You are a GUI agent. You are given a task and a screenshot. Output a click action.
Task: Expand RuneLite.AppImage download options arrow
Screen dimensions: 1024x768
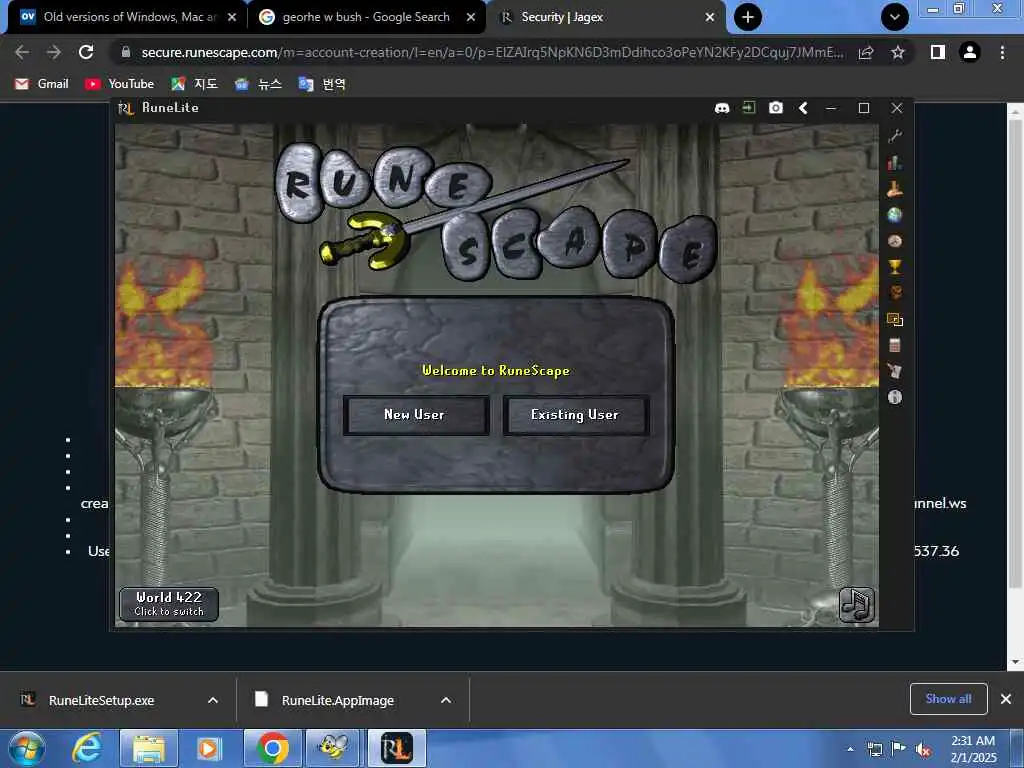(x=446, y=700)
